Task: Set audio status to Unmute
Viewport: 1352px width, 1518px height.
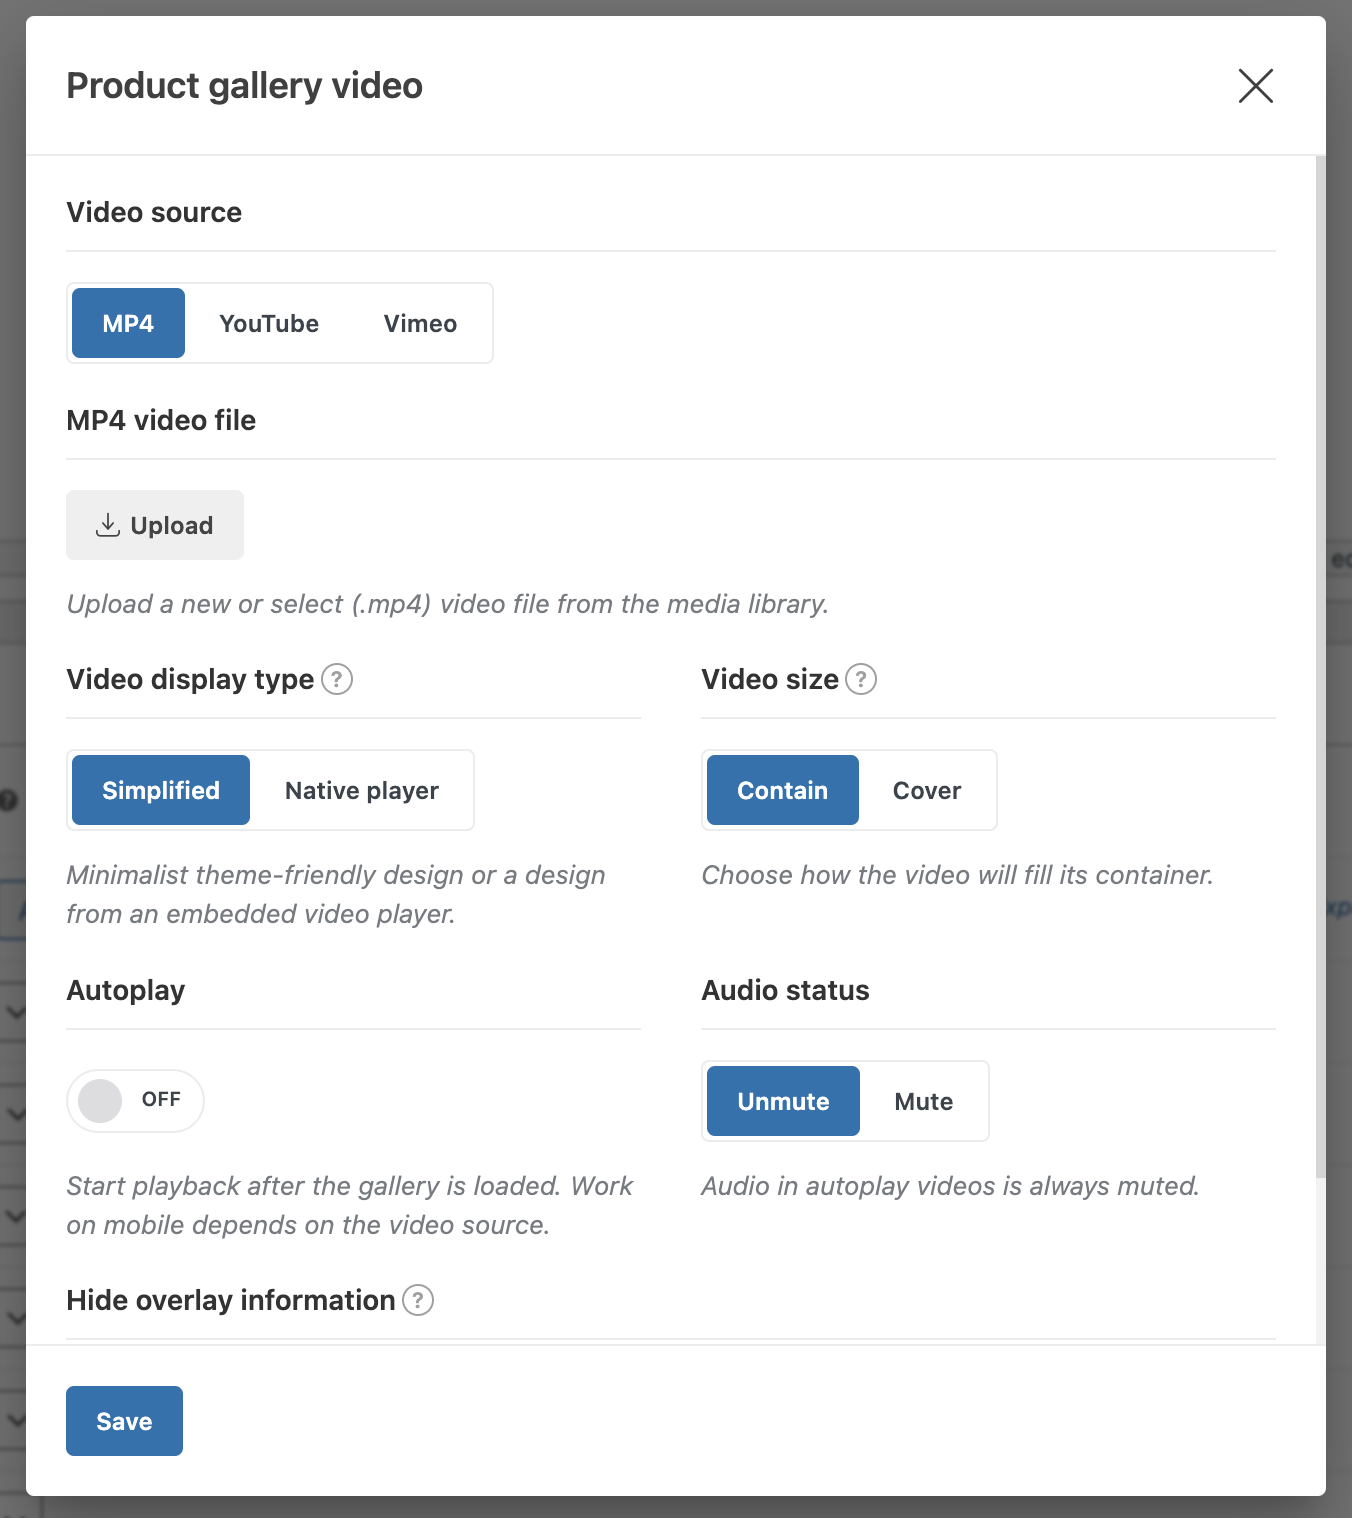Action: (x=783, y=1101)
